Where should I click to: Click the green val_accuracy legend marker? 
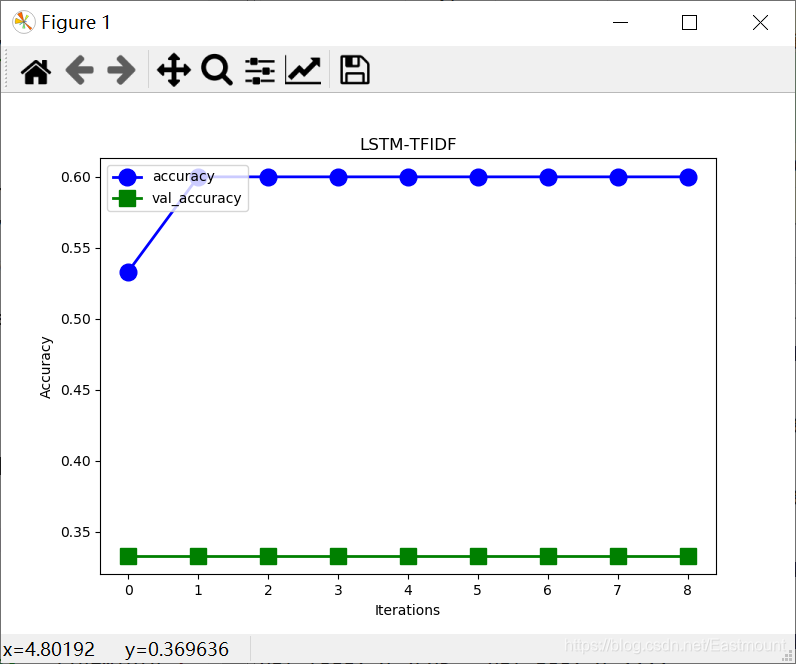click(x=127, y=198)
